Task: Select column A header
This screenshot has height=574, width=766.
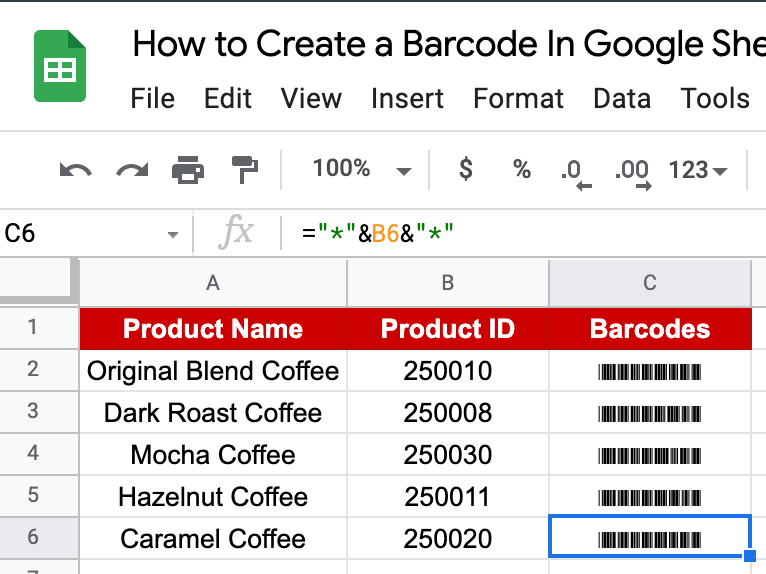Action: click(213, 283)
